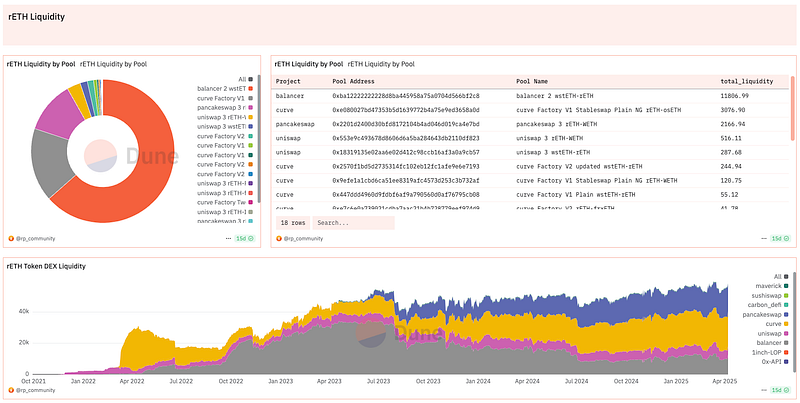This screenshot has width=800, height=403.
Task: Click the 'pancakeswap' cell in the Project column
Action: coord(295,124)
